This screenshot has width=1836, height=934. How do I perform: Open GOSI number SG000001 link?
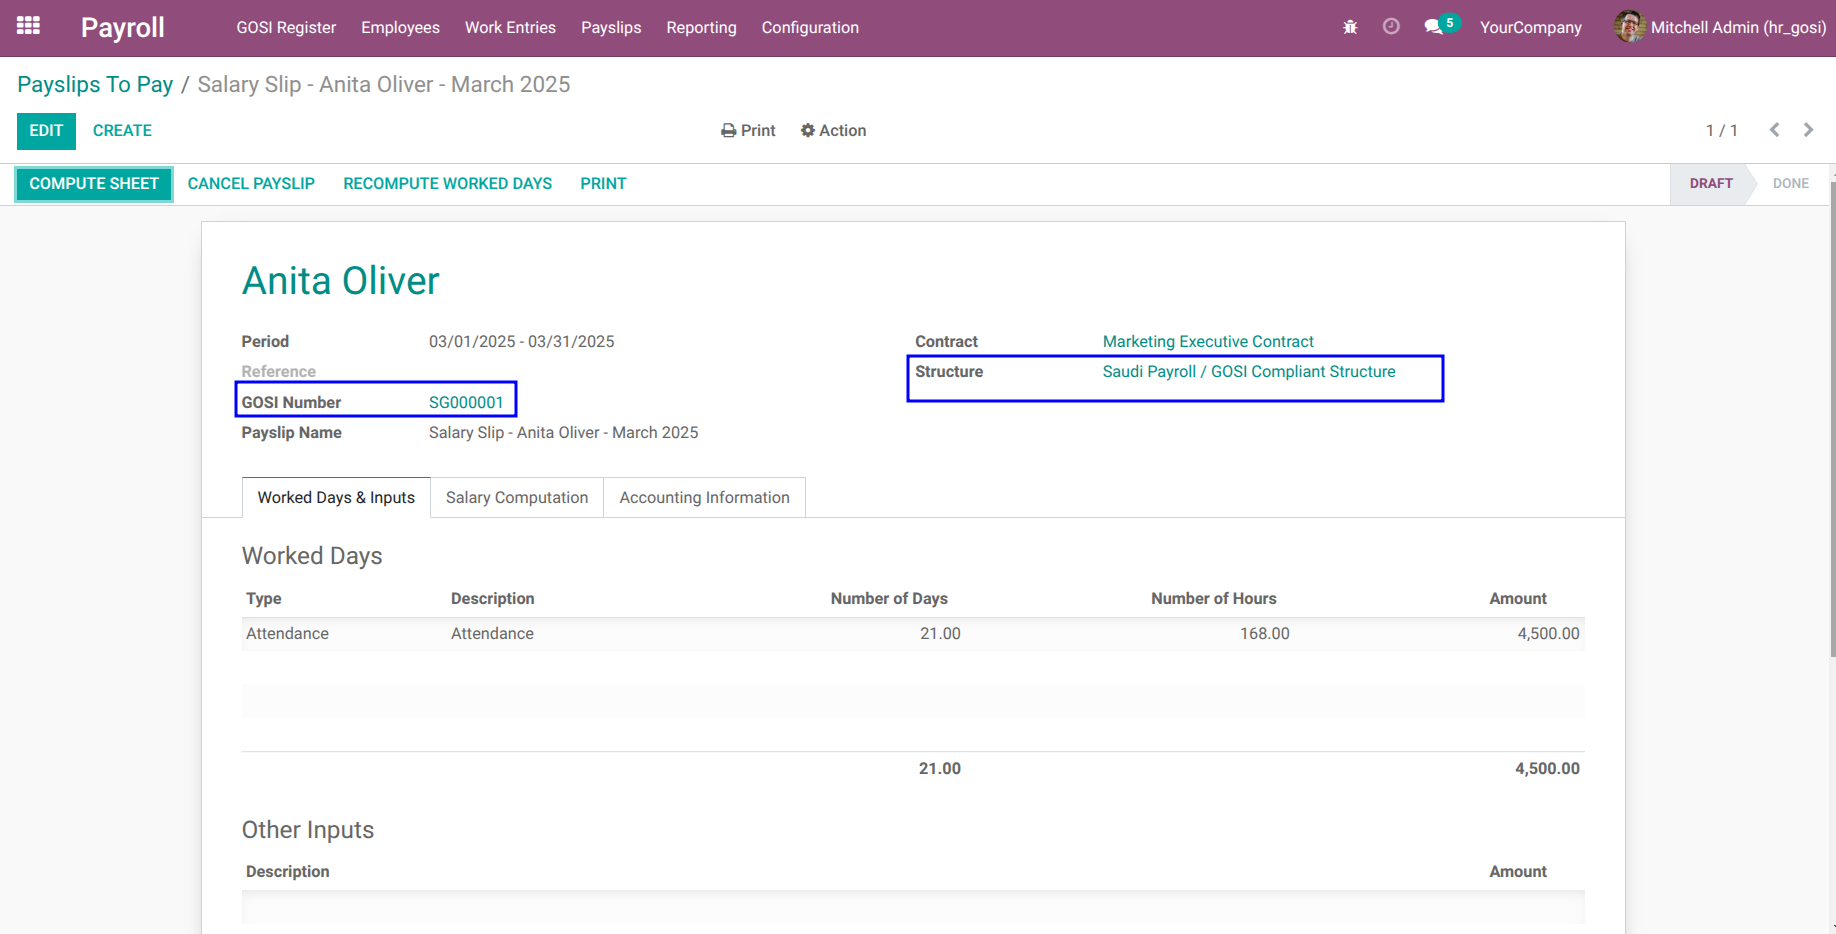tap(466, 403)
